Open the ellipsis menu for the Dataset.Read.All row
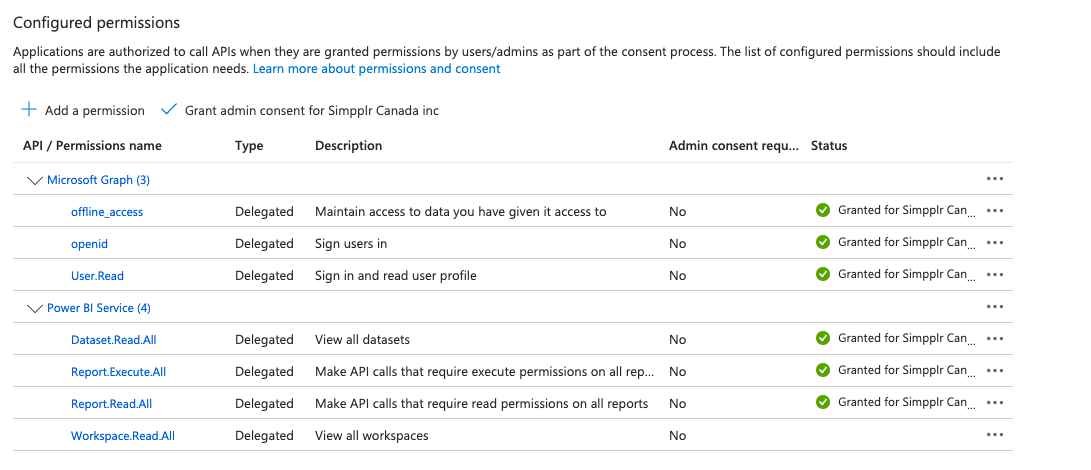Screen dimensions: 1091x470 [994, 339]
